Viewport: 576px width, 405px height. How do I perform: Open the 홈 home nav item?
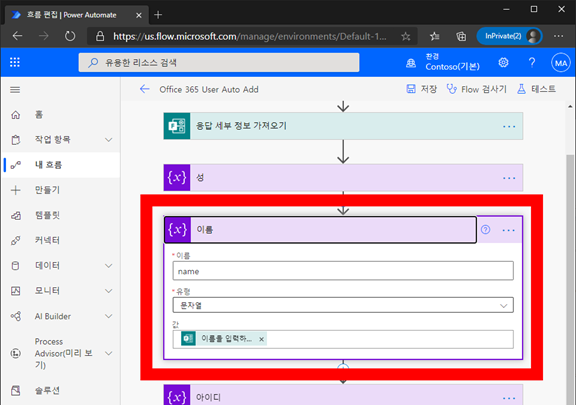point(60,115)
